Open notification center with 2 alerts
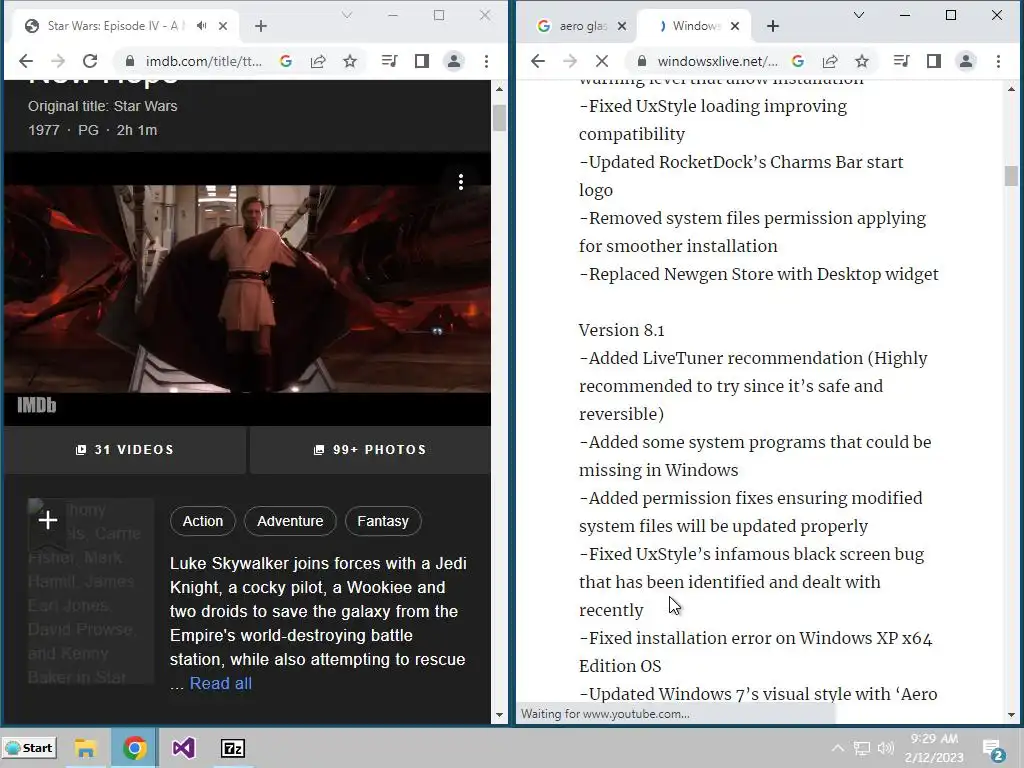The height and width of the screenshot is (768, 1024). coord(994,750)
